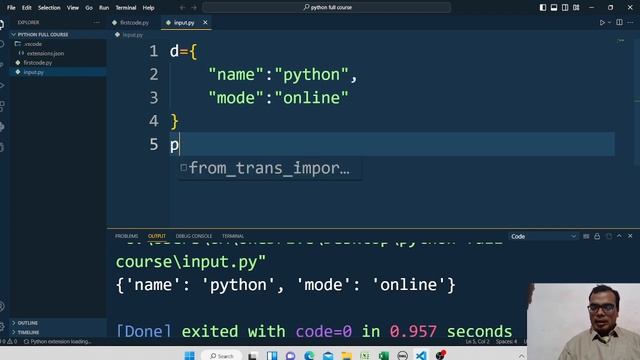Select input.py in the explorer tree

(x=58, y=72)
